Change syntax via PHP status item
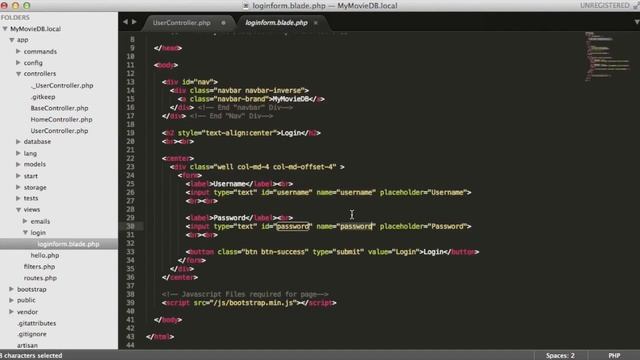Image resolution: width=640 pixels, height=360 pixels. (x=614, y=356)
